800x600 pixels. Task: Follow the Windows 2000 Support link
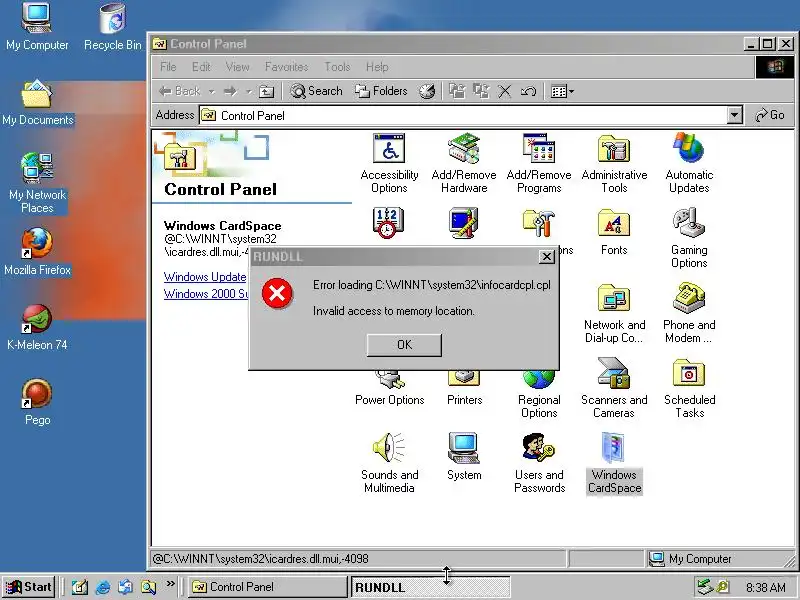(x=206, y=294)
